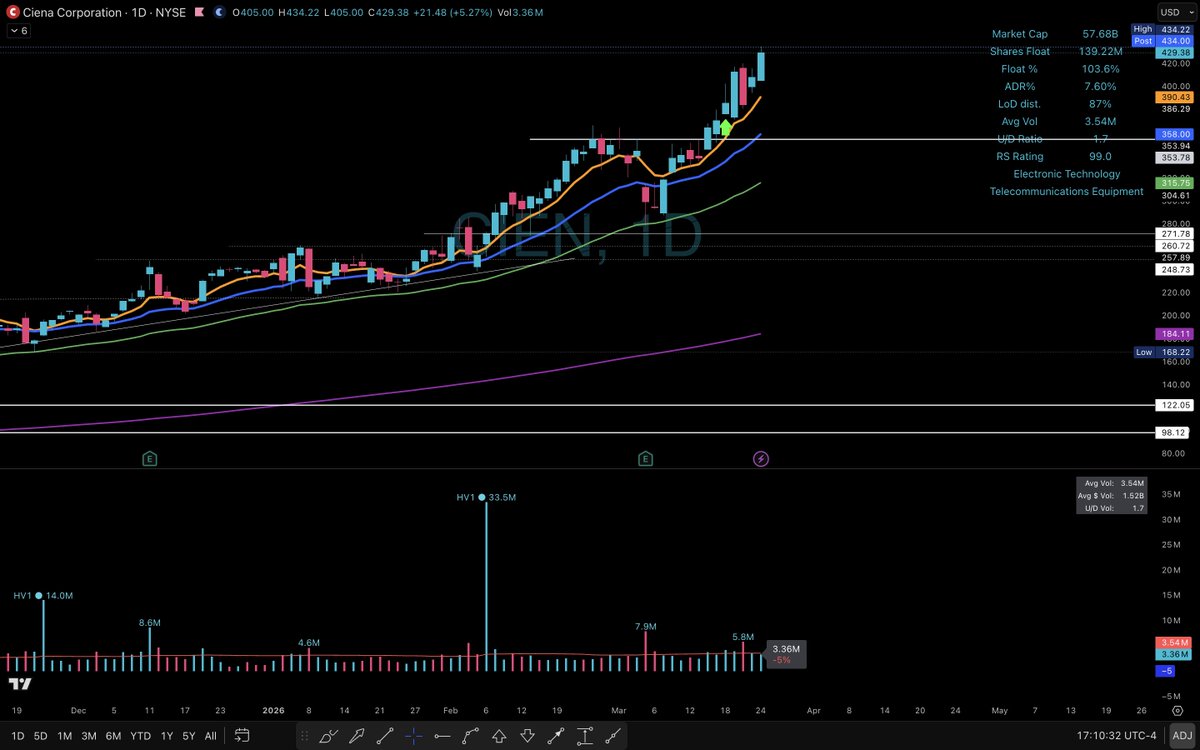Click the green 315.75 price label
The height and width of the screenshot is (750, 1200).
click(1173, 183)
